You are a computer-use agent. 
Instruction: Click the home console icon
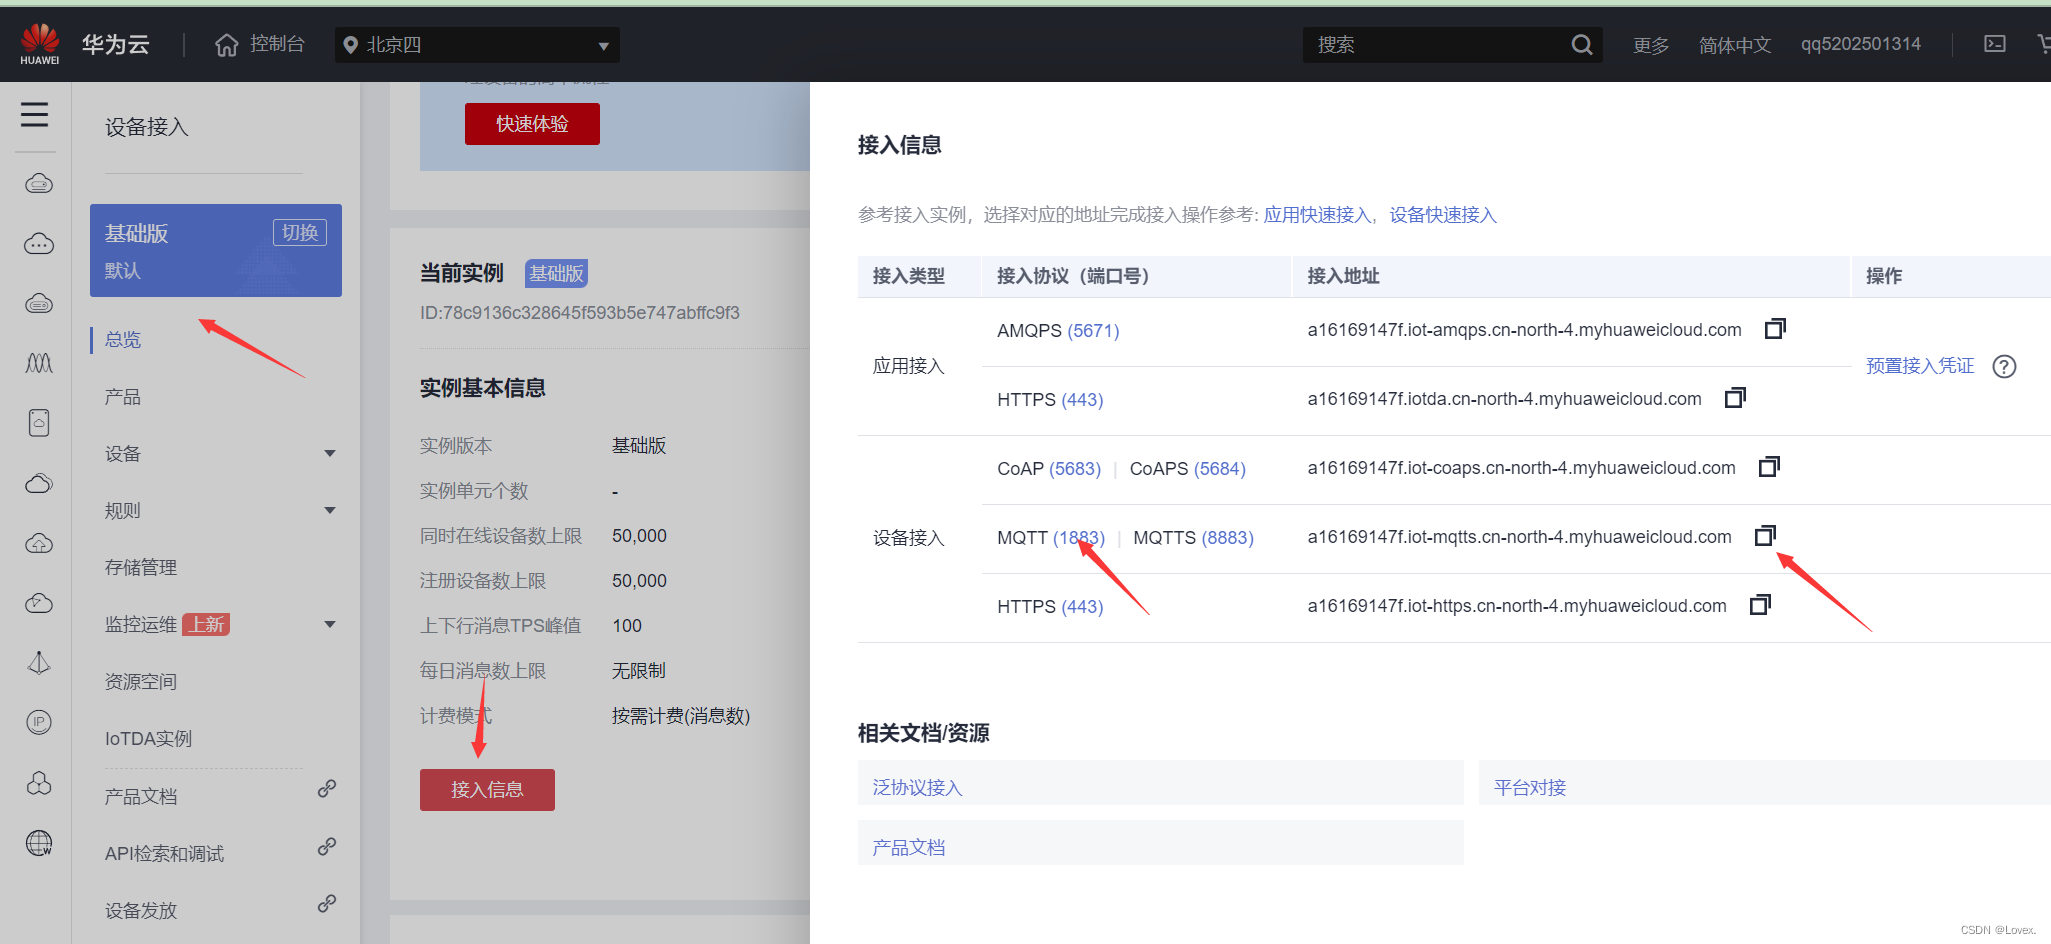tap(227, 45)
